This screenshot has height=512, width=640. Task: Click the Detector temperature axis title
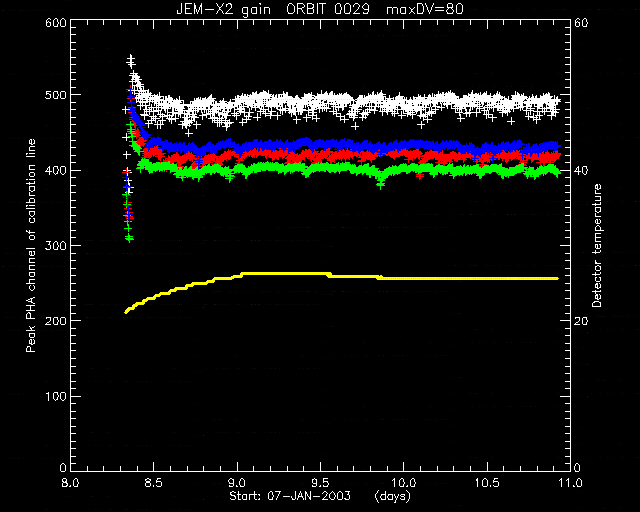597,246
